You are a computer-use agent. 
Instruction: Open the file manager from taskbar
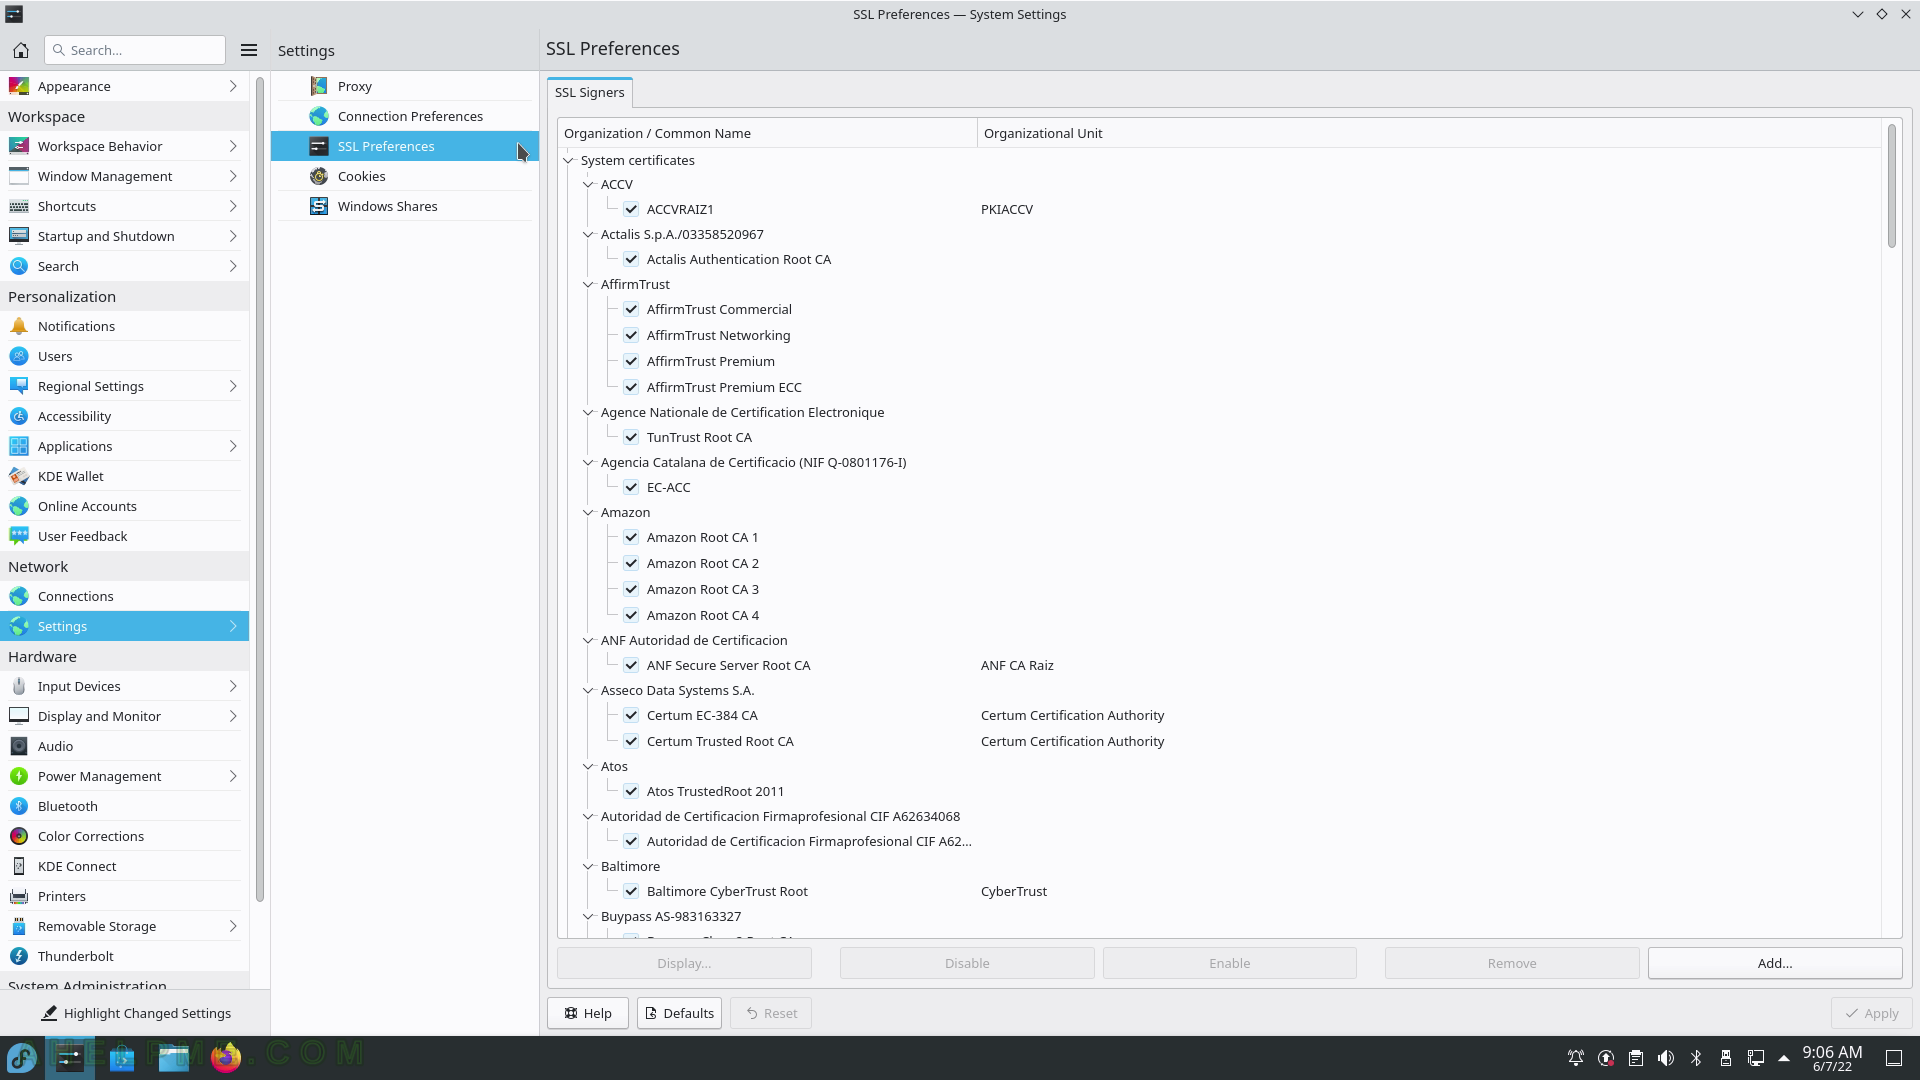174,1057
